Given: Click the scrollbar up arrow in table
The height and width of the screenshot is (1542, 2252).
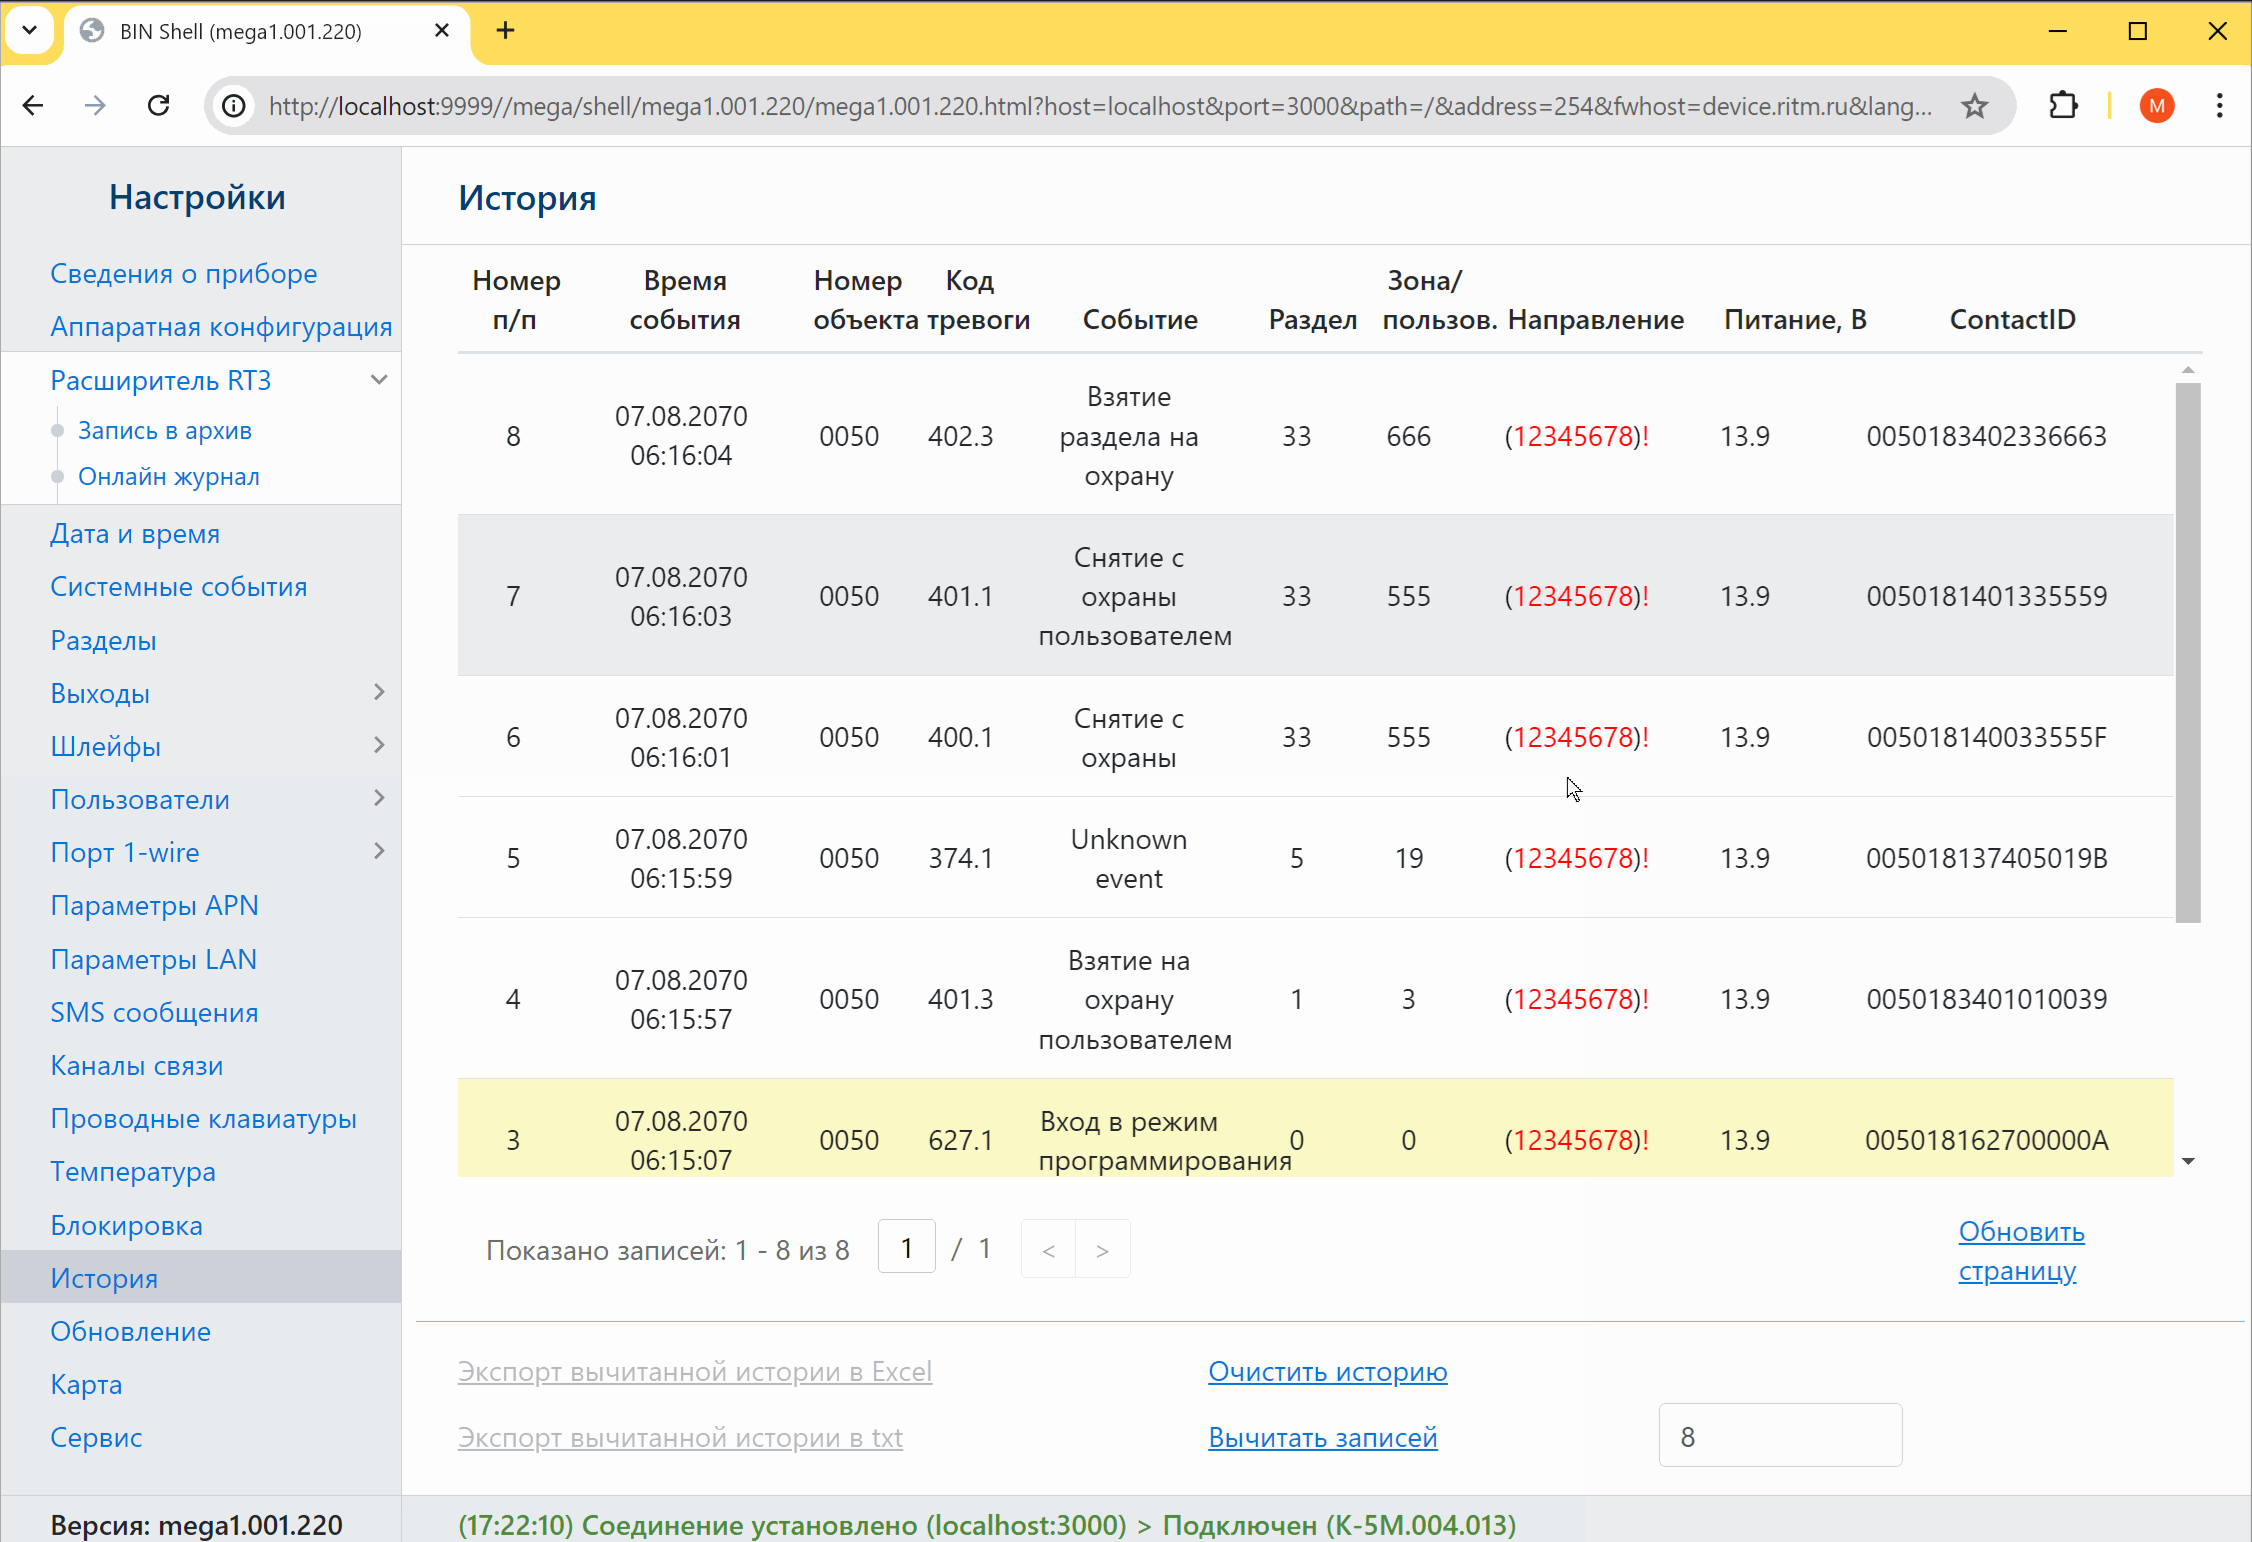Looking at the screenshot, I should point(2188,370).
